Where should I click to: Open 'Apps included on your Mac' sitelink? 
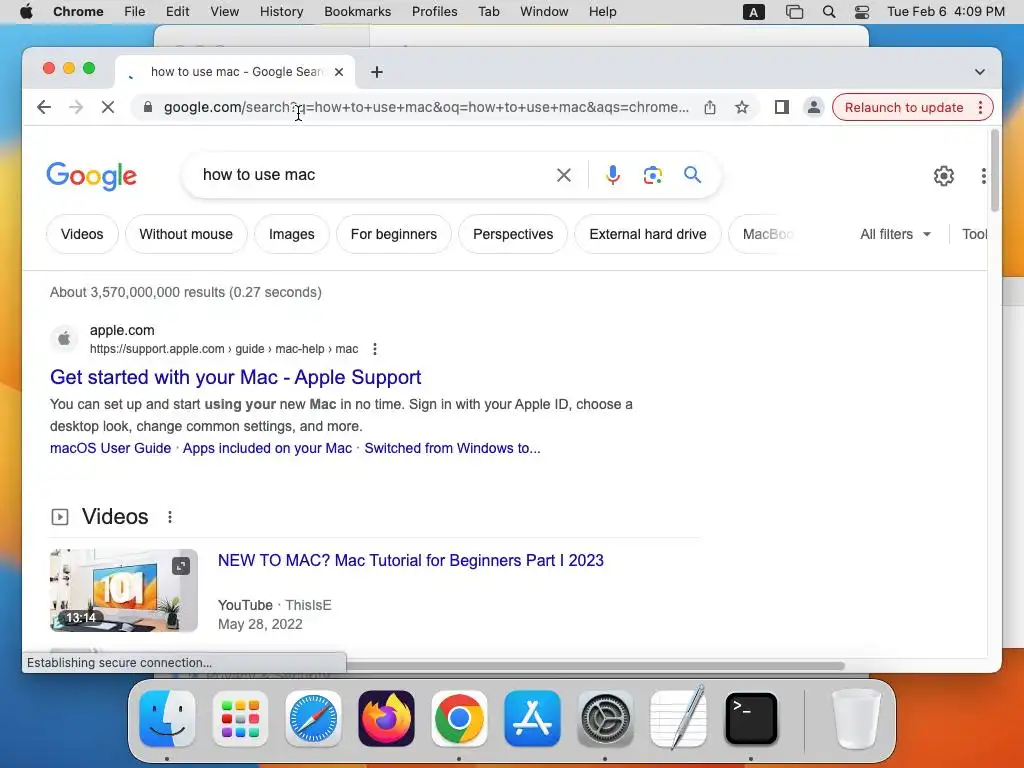click(267, 449)
